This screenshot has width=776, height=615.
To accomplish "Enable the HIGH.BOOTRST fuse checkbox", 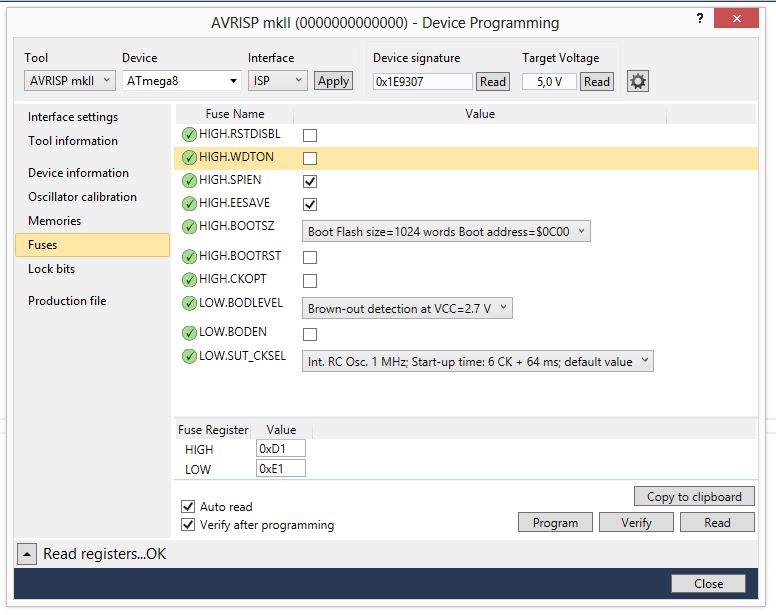I will click(x=310, y=257).
